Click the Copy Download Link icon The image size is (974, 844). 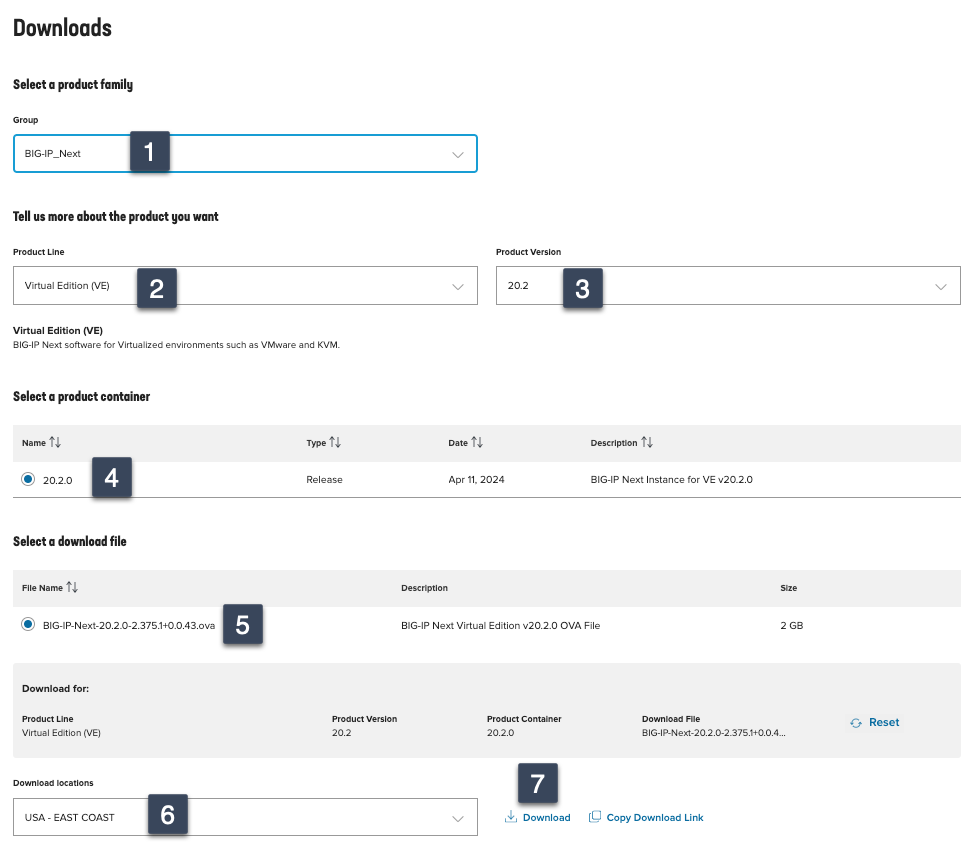coord(595,817)
